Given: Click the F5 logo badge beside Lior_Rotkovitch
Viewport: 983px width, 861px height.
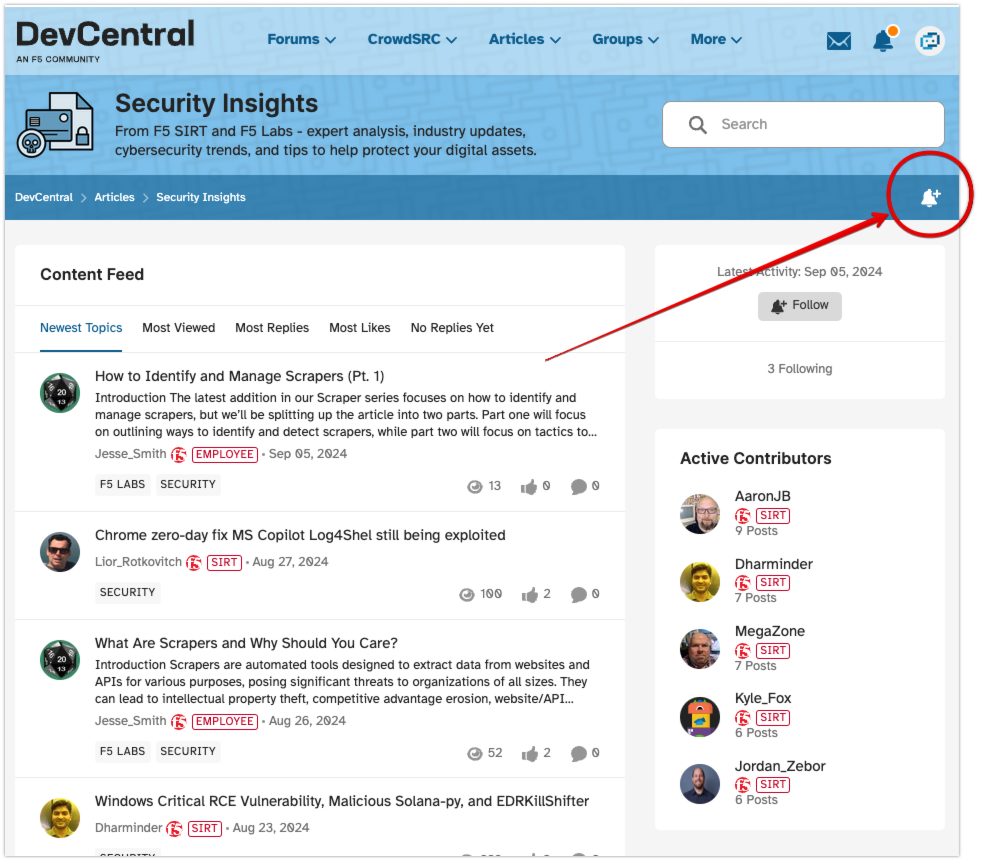Looking at the screenshot, I should 194,563.
